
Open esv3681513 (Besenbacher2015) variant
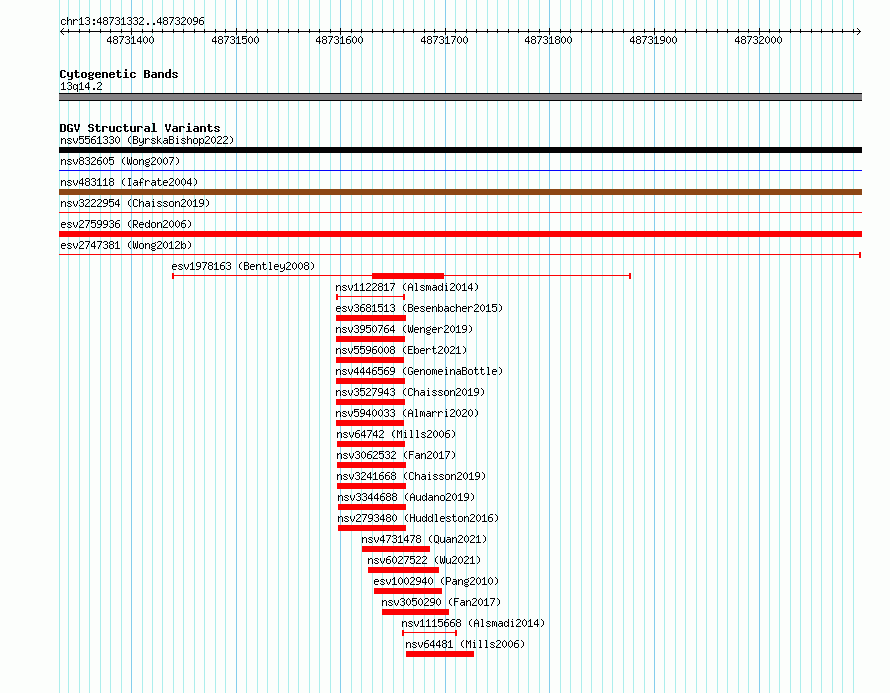click(x=419, y=308)
